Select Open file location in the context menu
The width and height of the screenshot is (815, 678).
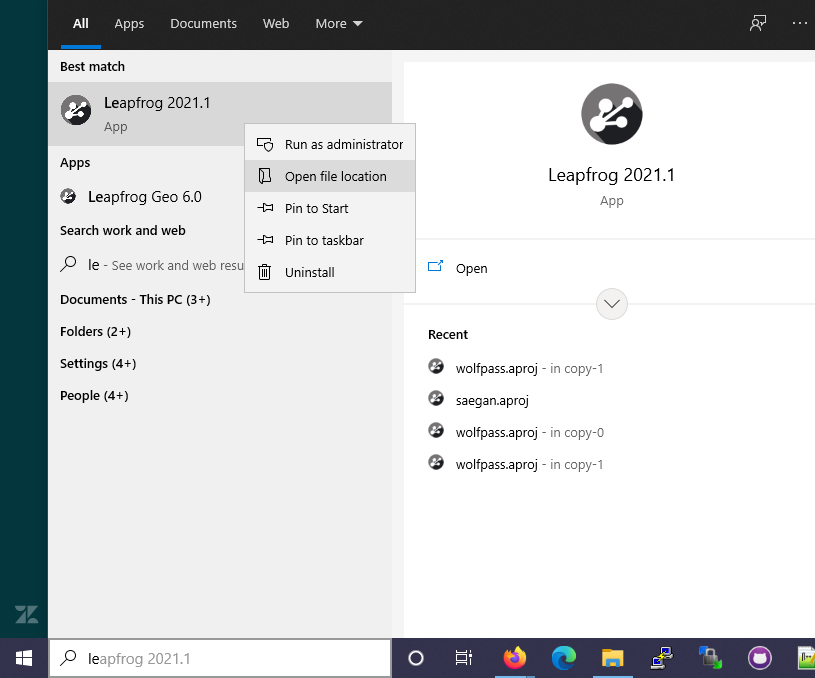point(335,176)
